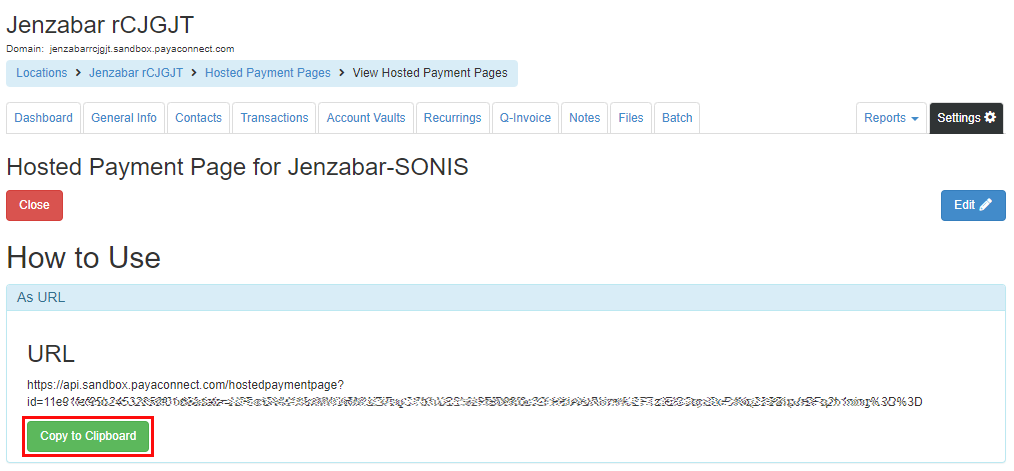Open the Settings gear tab
This screenshot has height=471, width=1014.
click(x=966, y=118)
